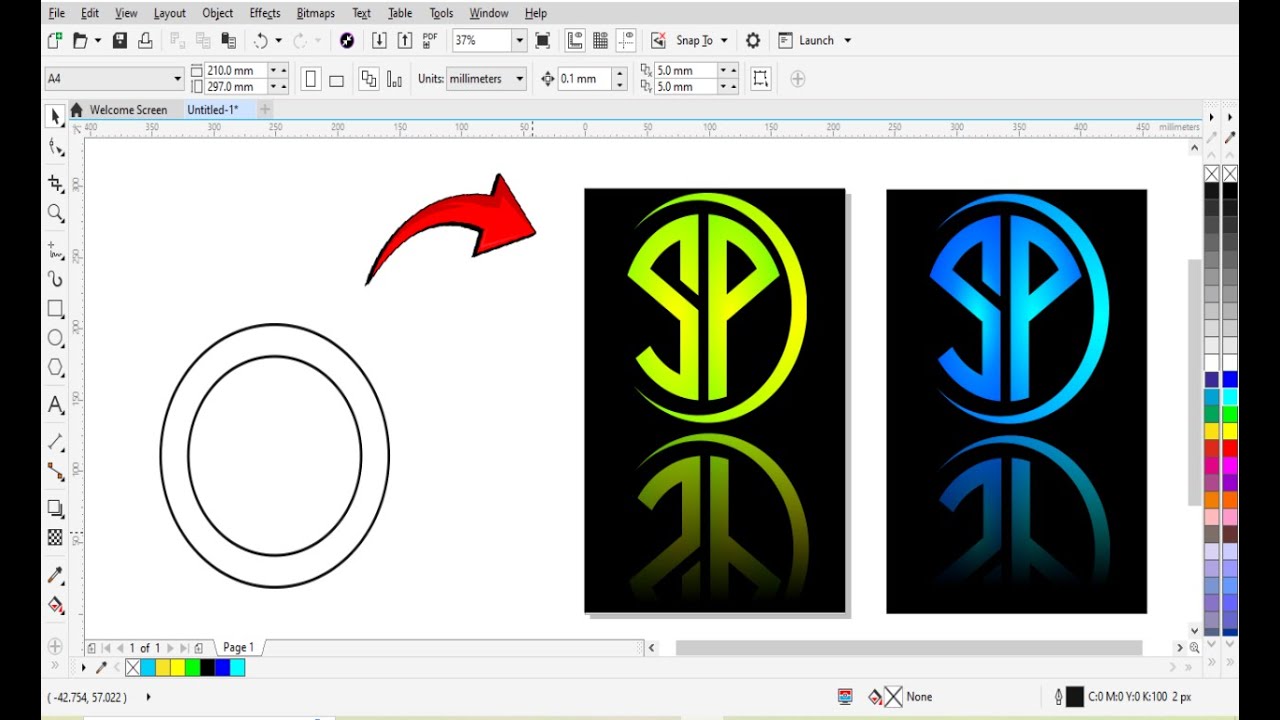Expand arrow beside cursor coordinates
This screenshot has width=1280, height=720.
[148, 697]
